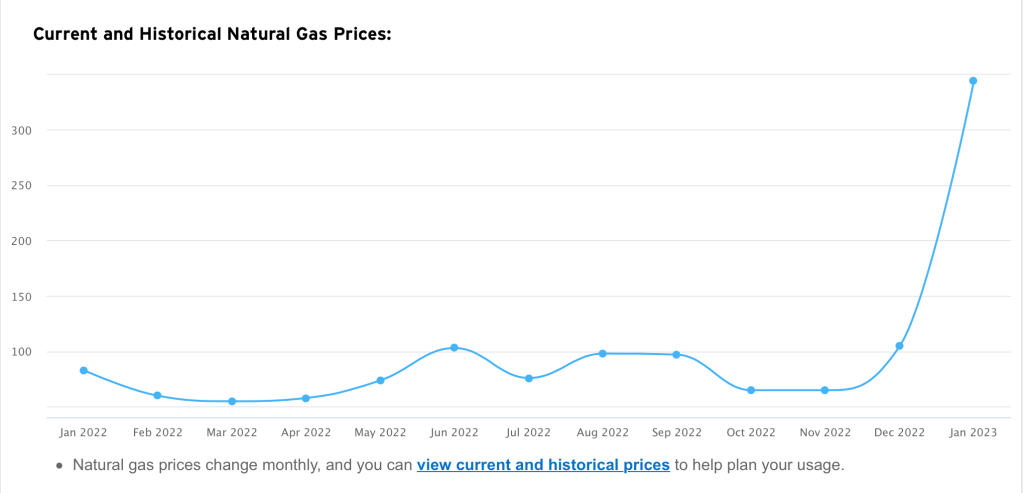Click the Dec 2022 x-axis label
Viewport: 1023px width, 493px height.
tap(899, 432)
